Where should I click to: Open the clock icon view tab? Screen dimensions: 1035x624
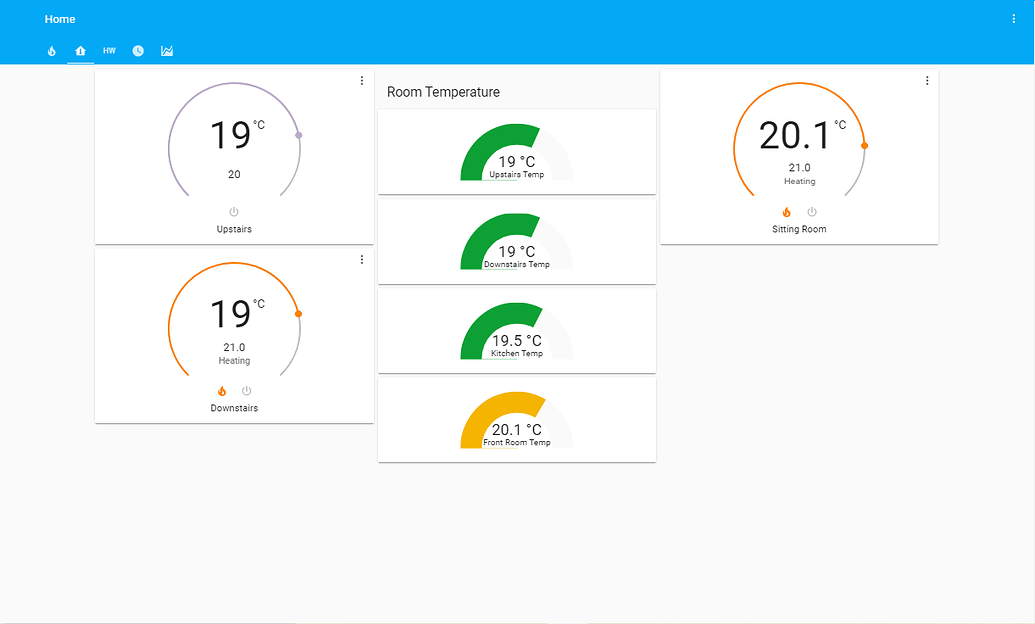tap(137, 50)
